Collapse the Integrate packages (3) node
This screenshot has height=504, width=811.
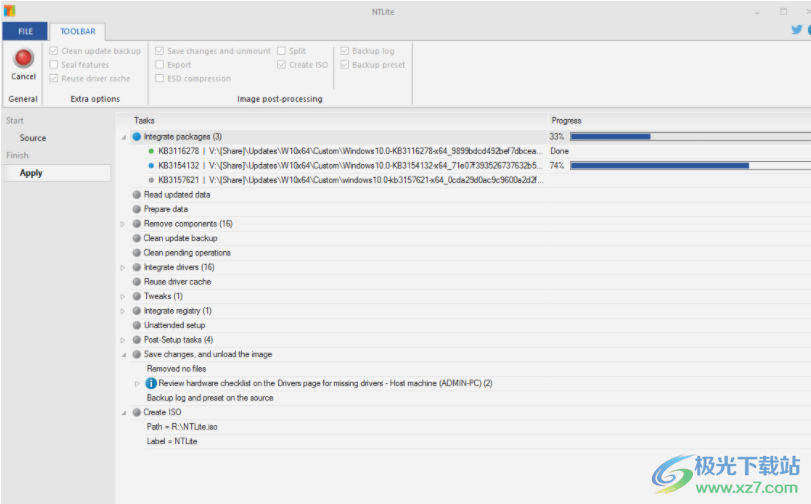click(124, 137)
